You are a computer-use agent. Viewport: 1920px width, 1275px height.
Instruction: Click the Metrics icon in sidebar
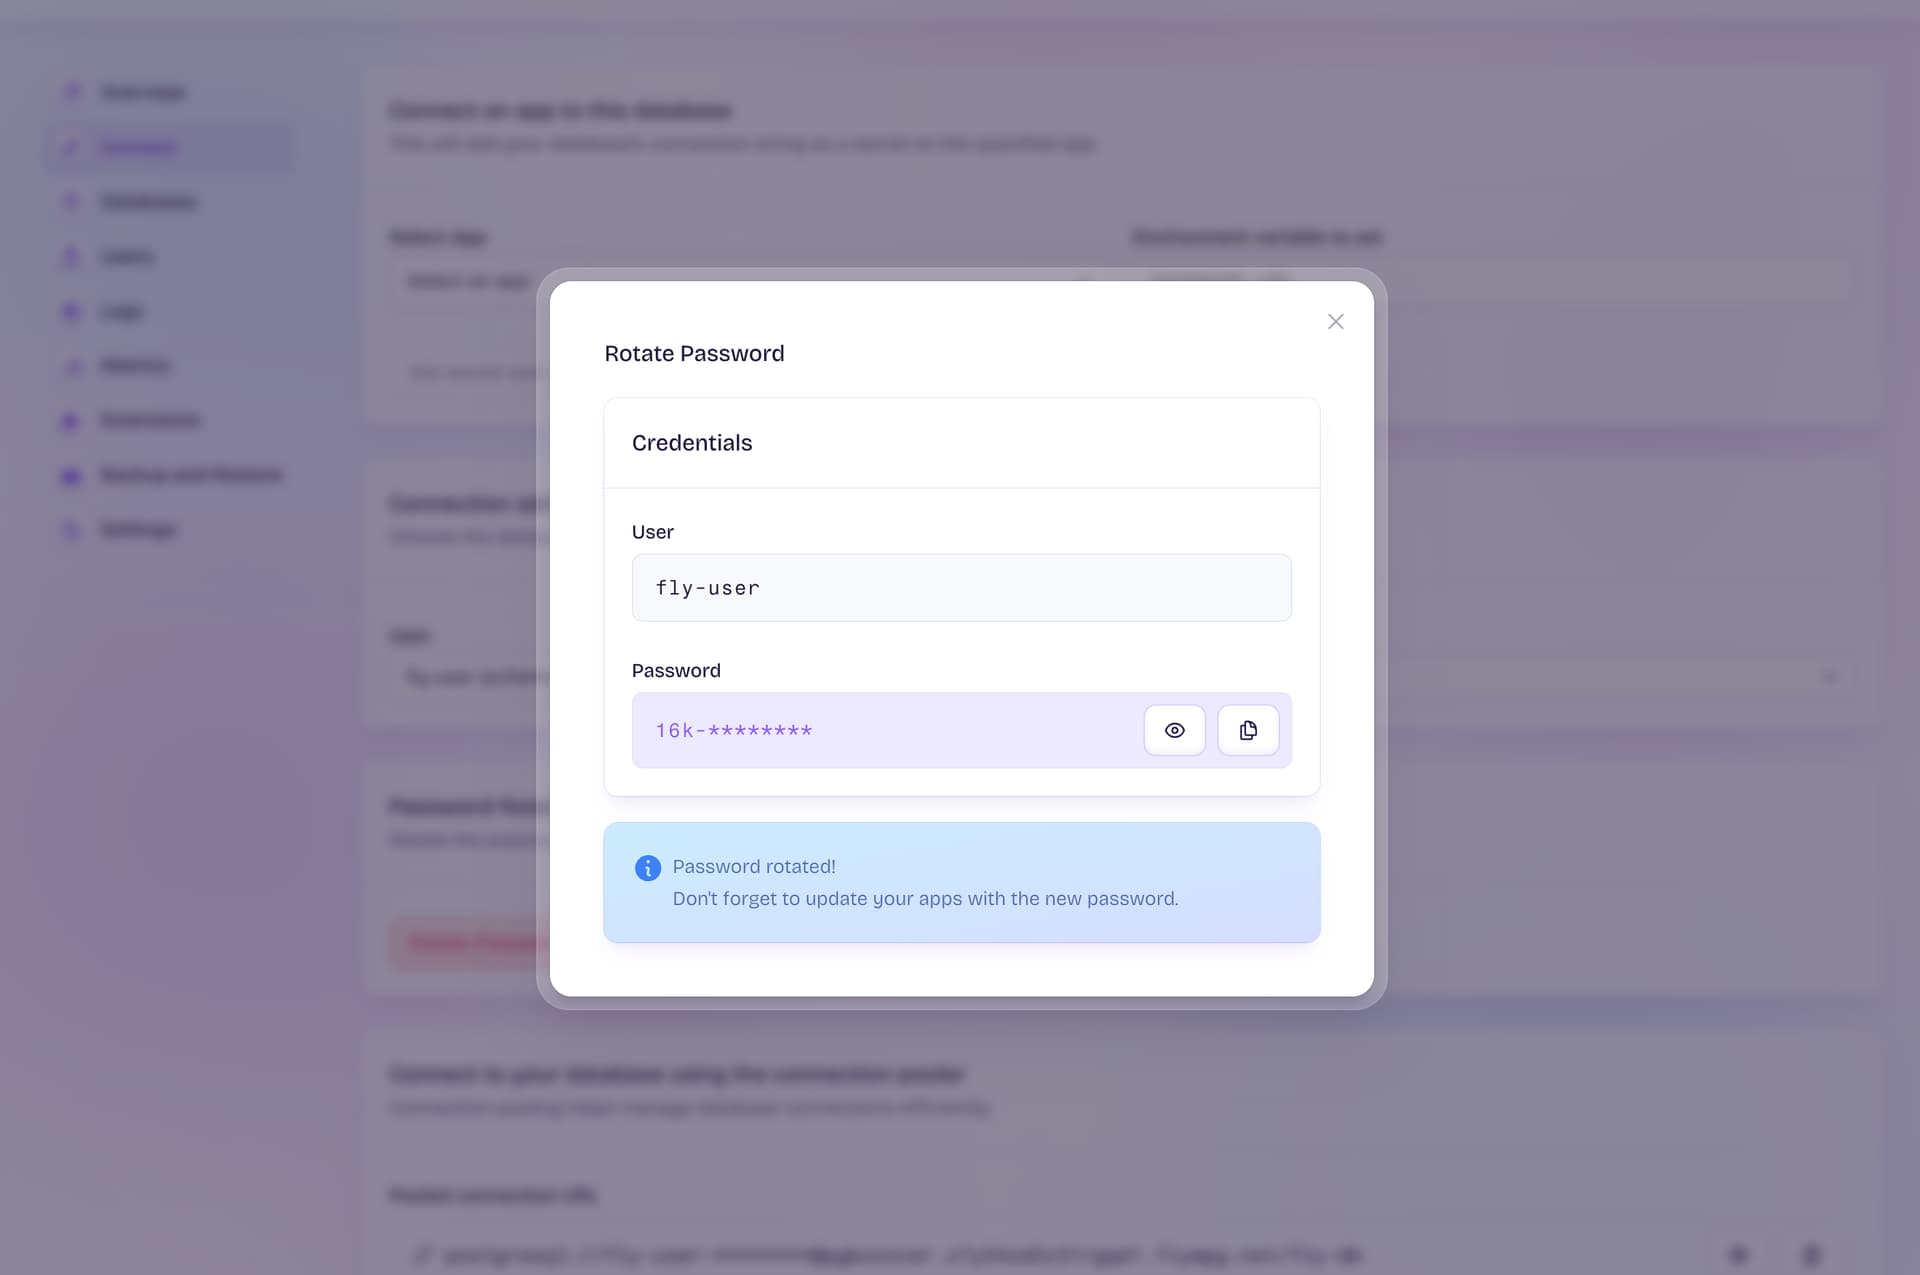tap(71, 366)
